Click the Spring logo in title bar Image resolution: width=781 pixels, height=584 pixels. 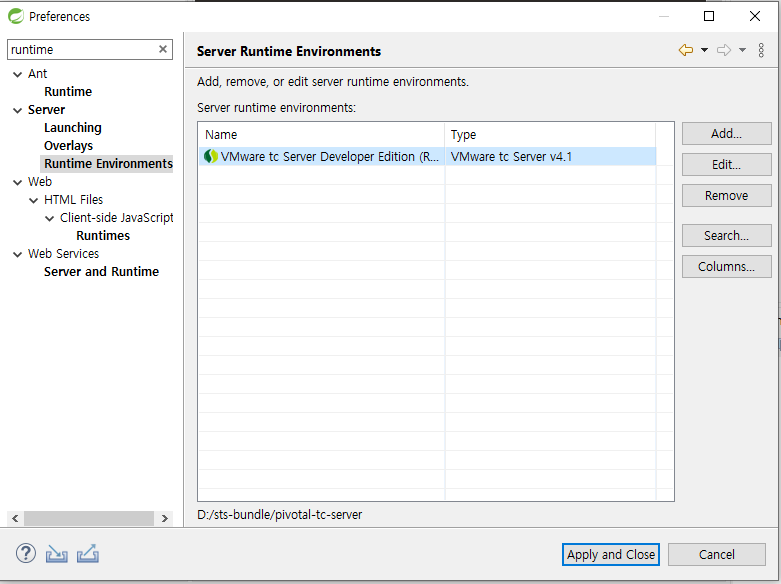[16, 16]
